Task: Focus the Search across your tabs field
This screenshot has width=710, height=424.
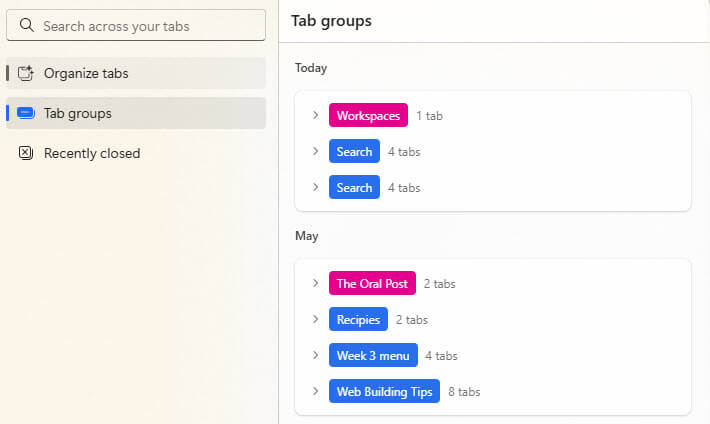Action: pyautogui.click(x=136, y=25)
